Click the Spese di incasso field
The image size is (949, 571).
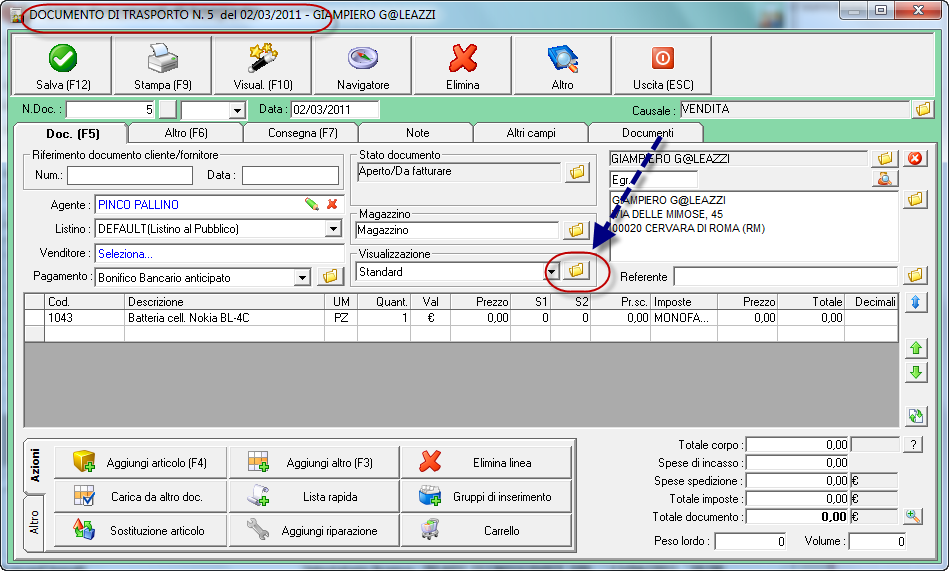point(798,463)
